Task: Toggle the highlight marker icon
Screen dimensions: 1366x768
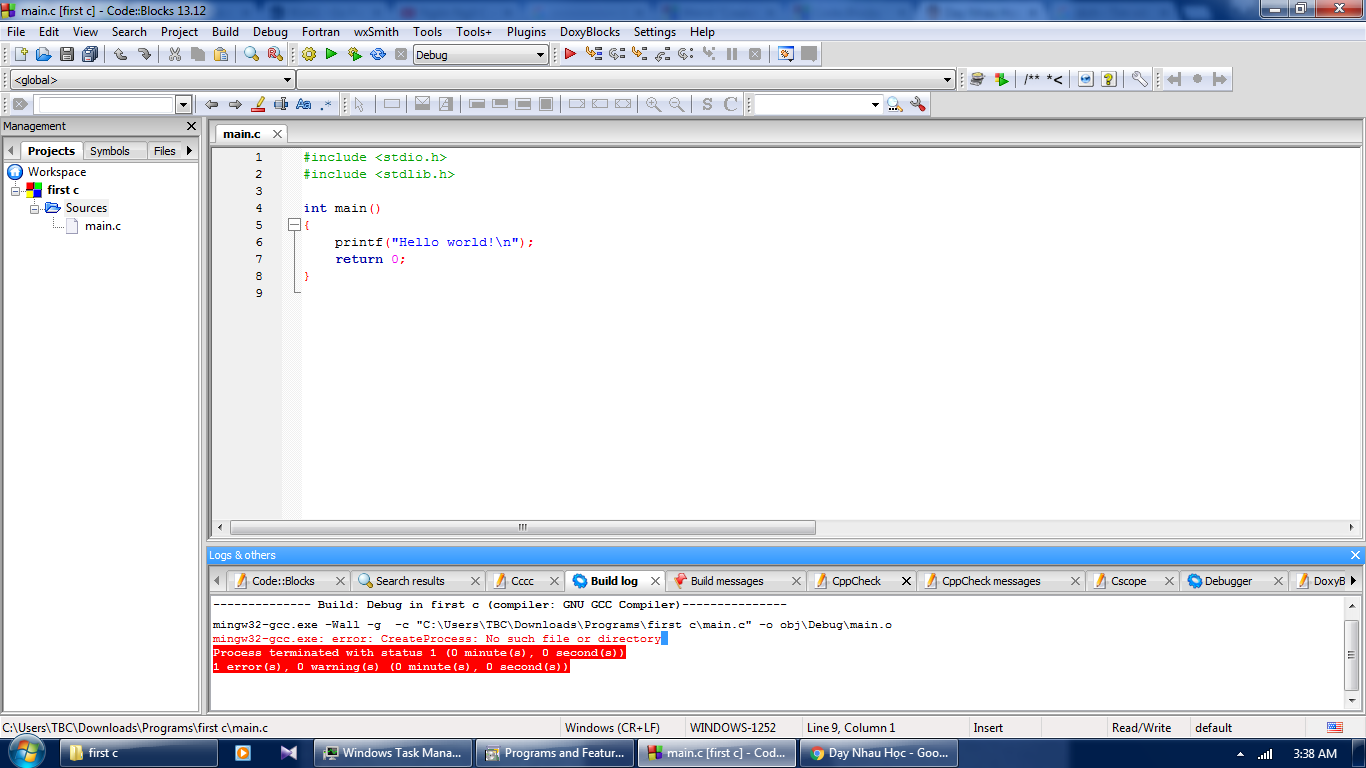Action: pyautogui.click(x=258, y=104)
